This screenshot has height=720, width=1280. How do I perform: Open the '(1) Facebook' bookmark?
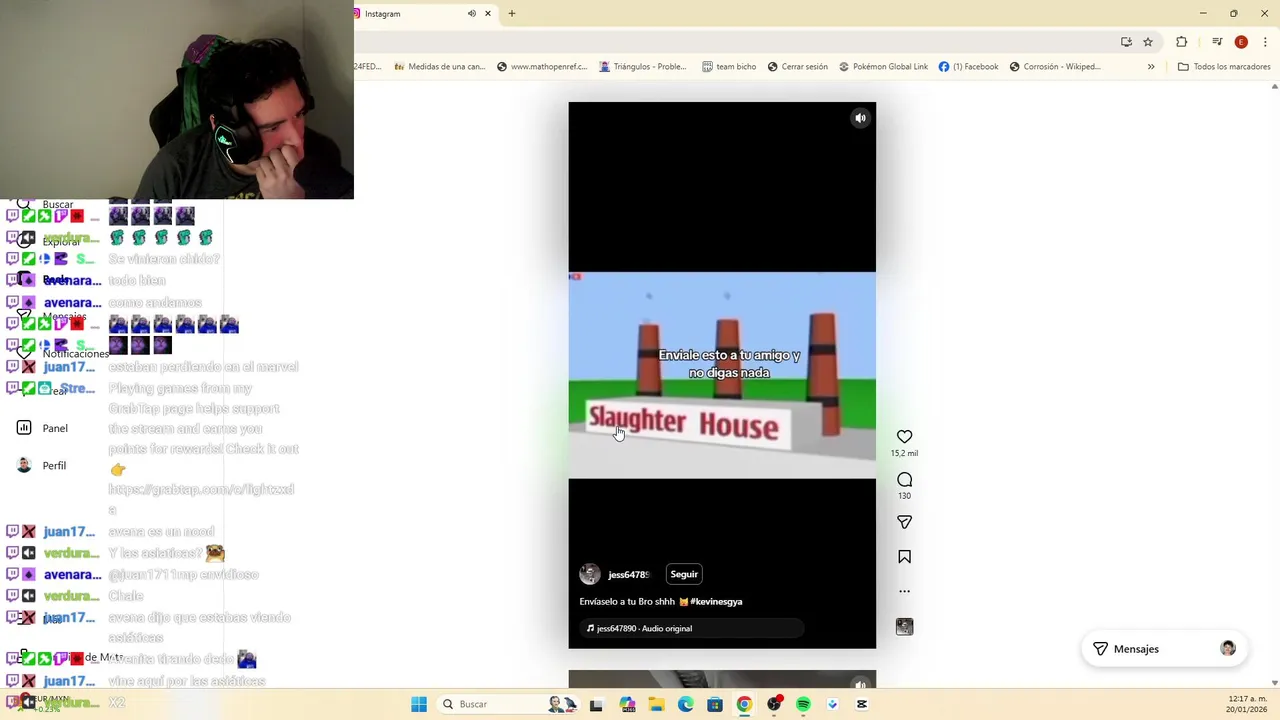(968, 67)
